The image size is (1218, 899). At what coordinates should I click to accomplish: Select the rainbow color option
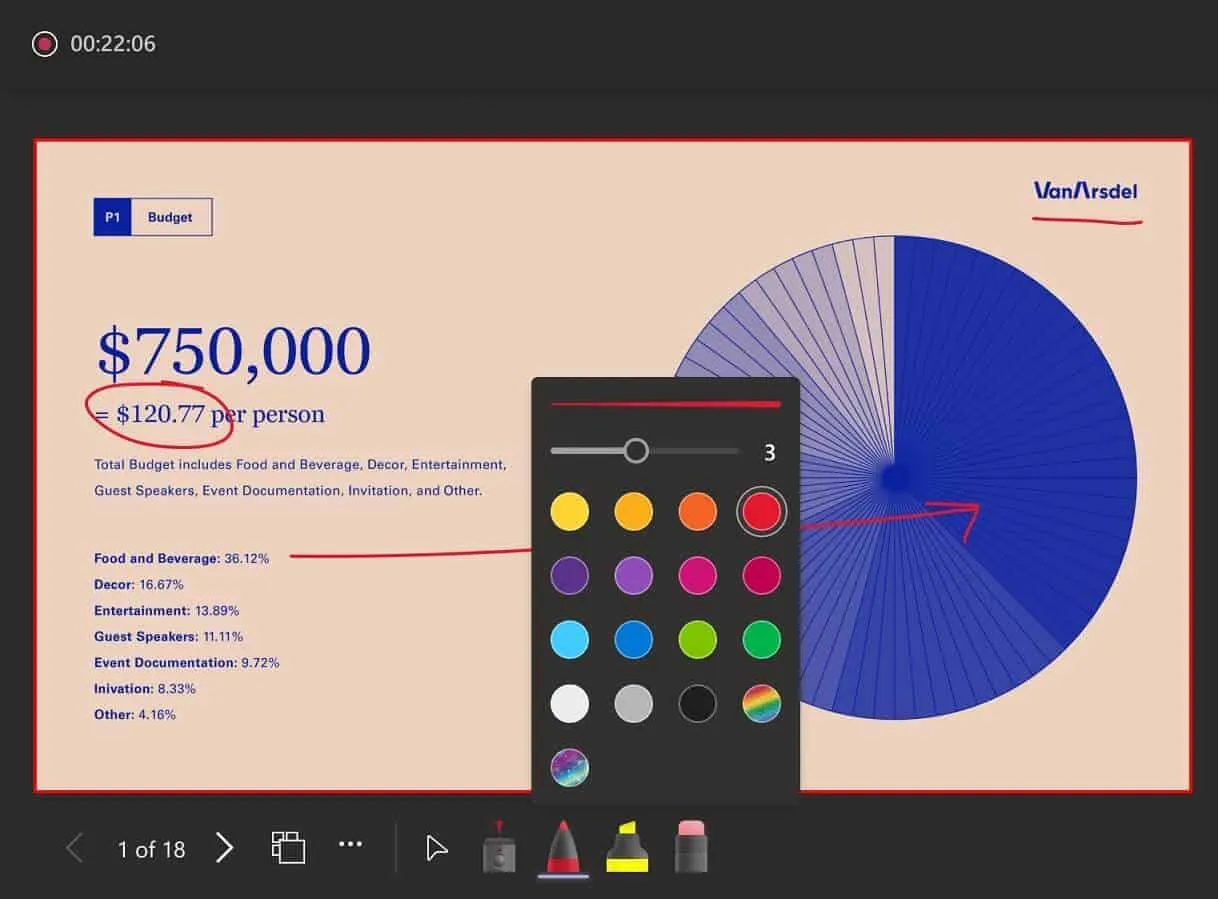[x=761, y=704]
